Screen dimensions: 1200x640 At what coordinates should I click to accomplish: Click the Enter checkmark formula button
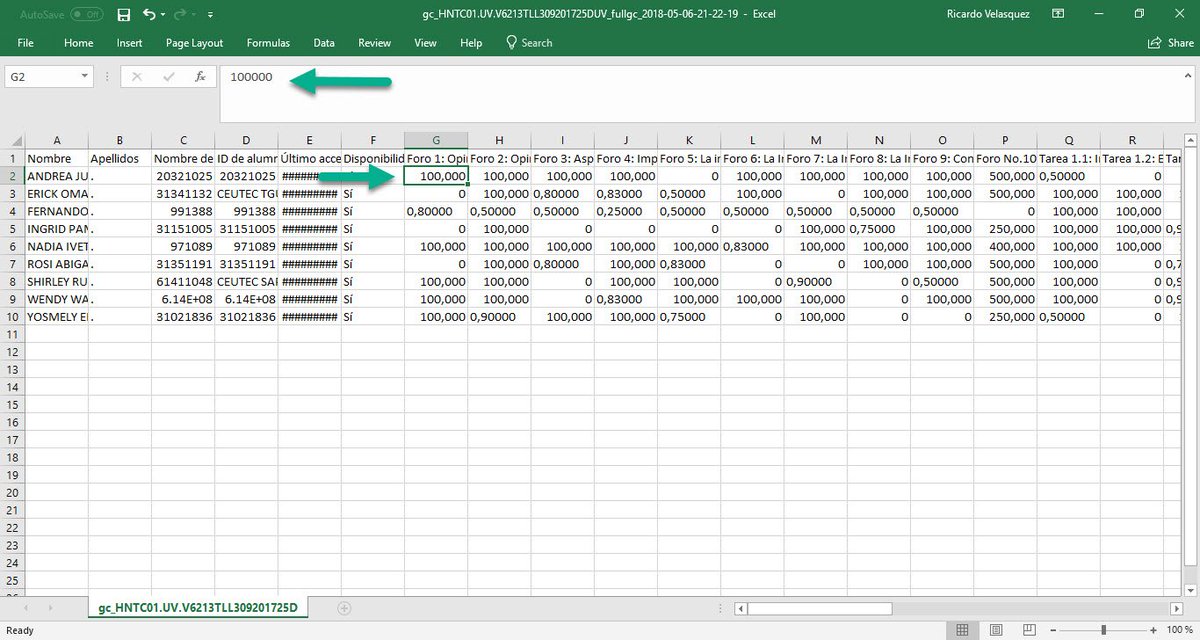click(x=168, y=76)
